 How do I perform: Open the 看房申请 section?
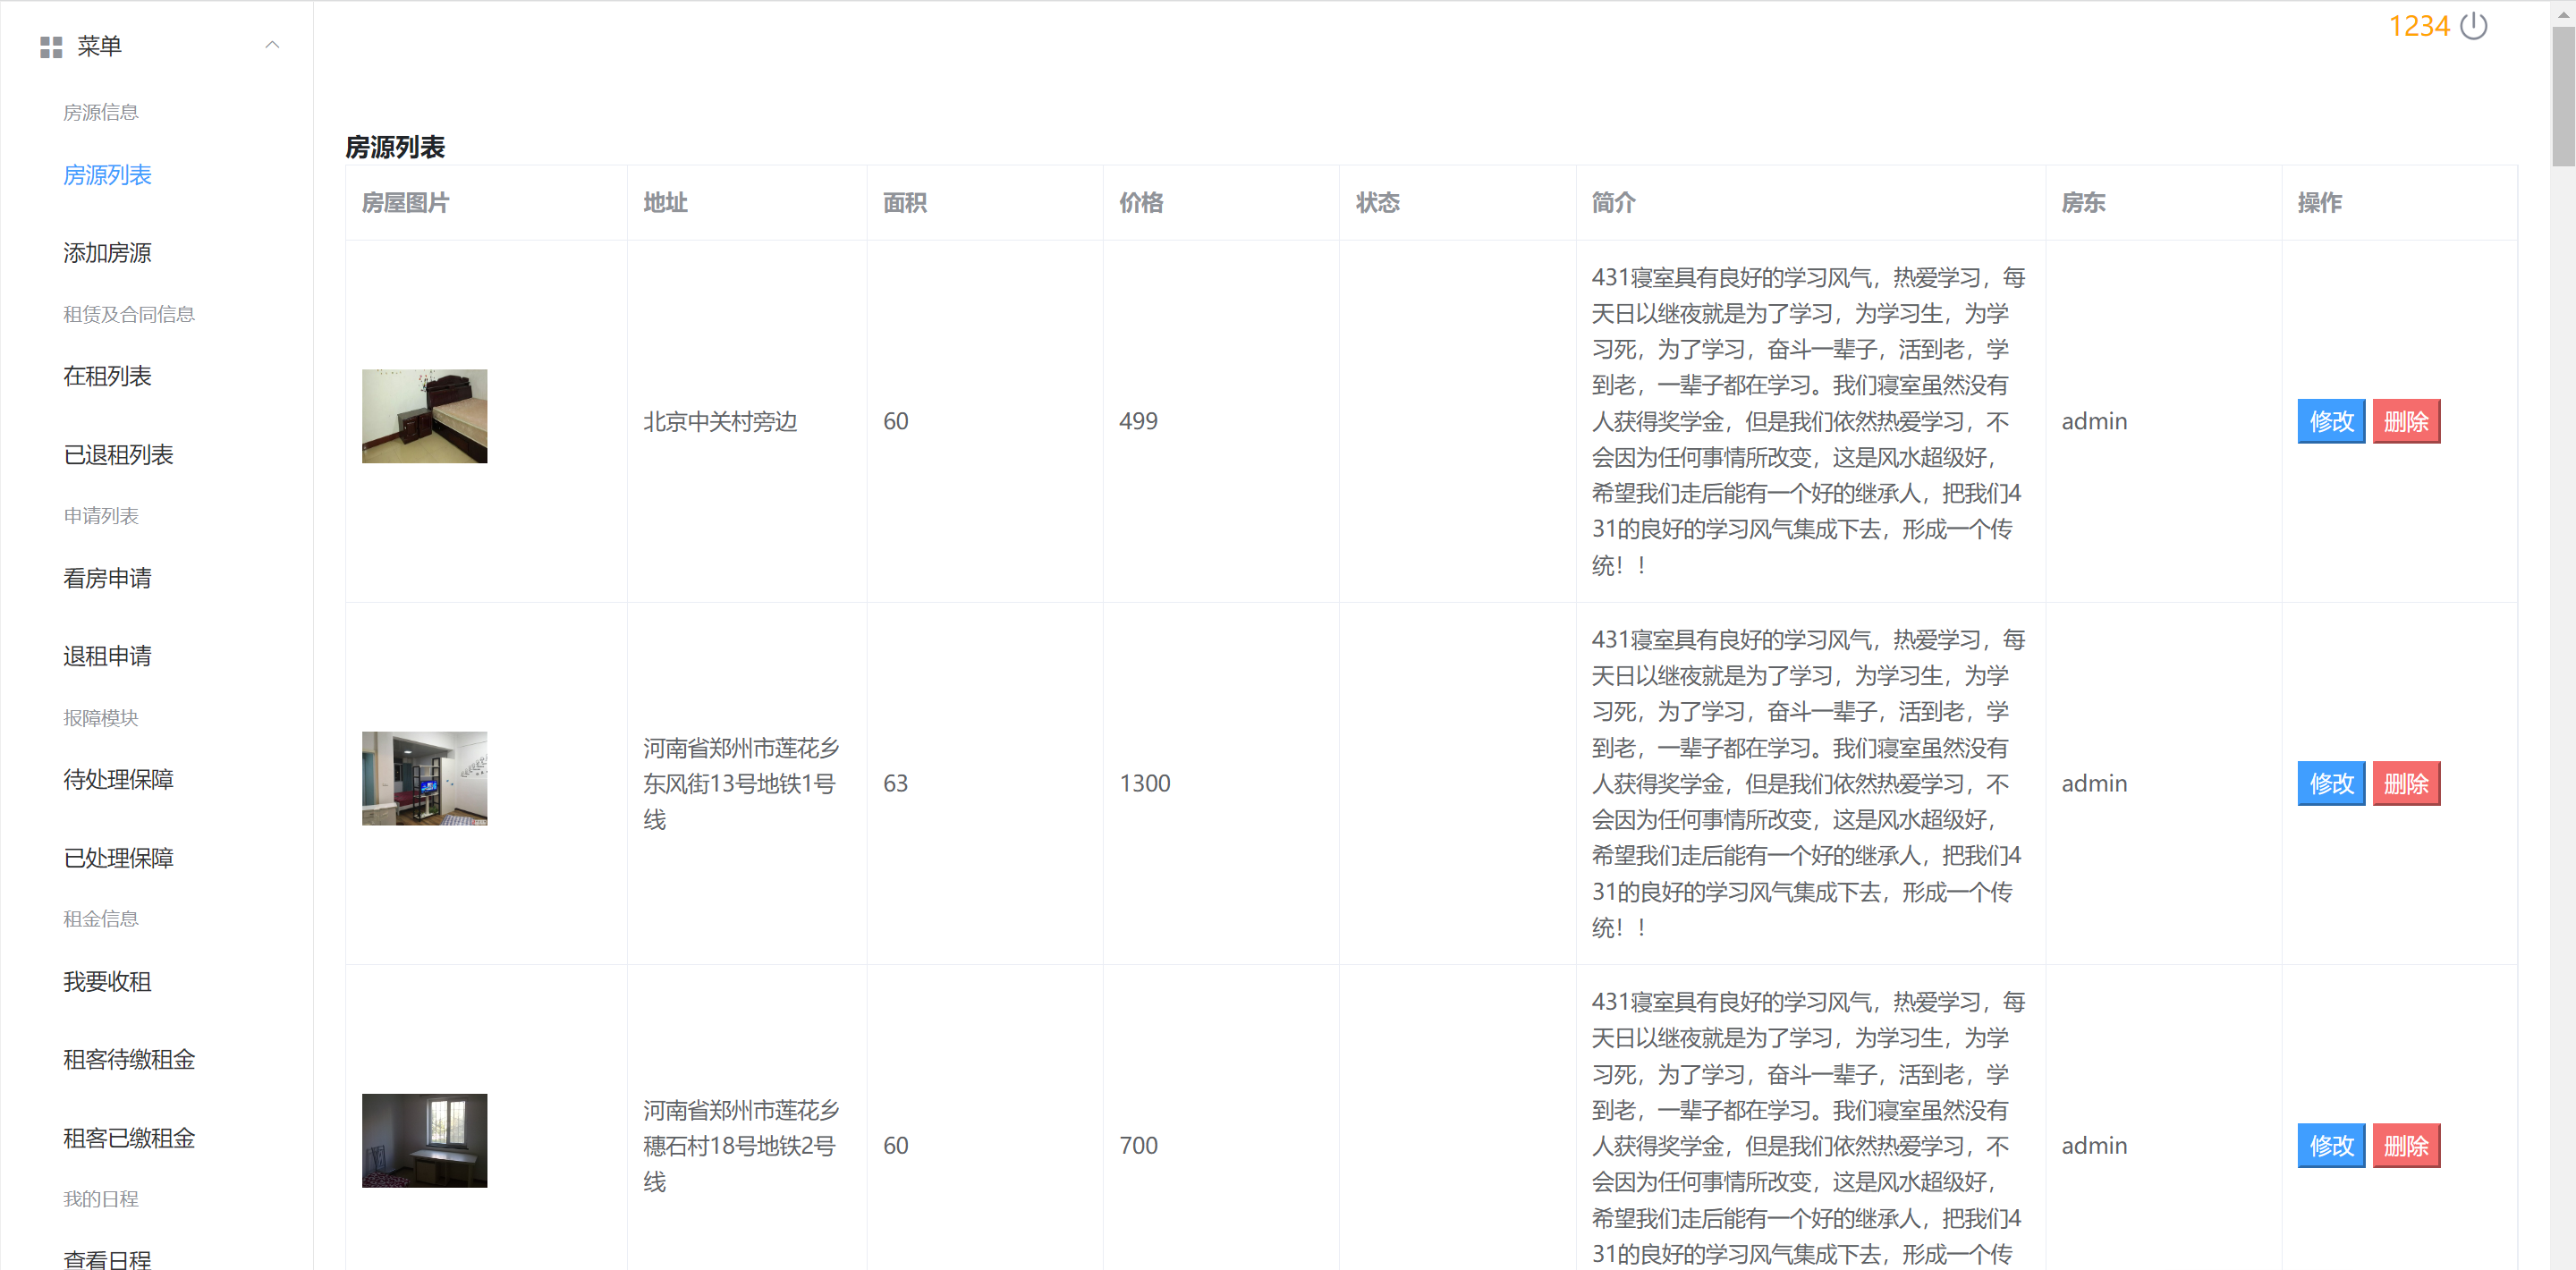tap(107, 578)
